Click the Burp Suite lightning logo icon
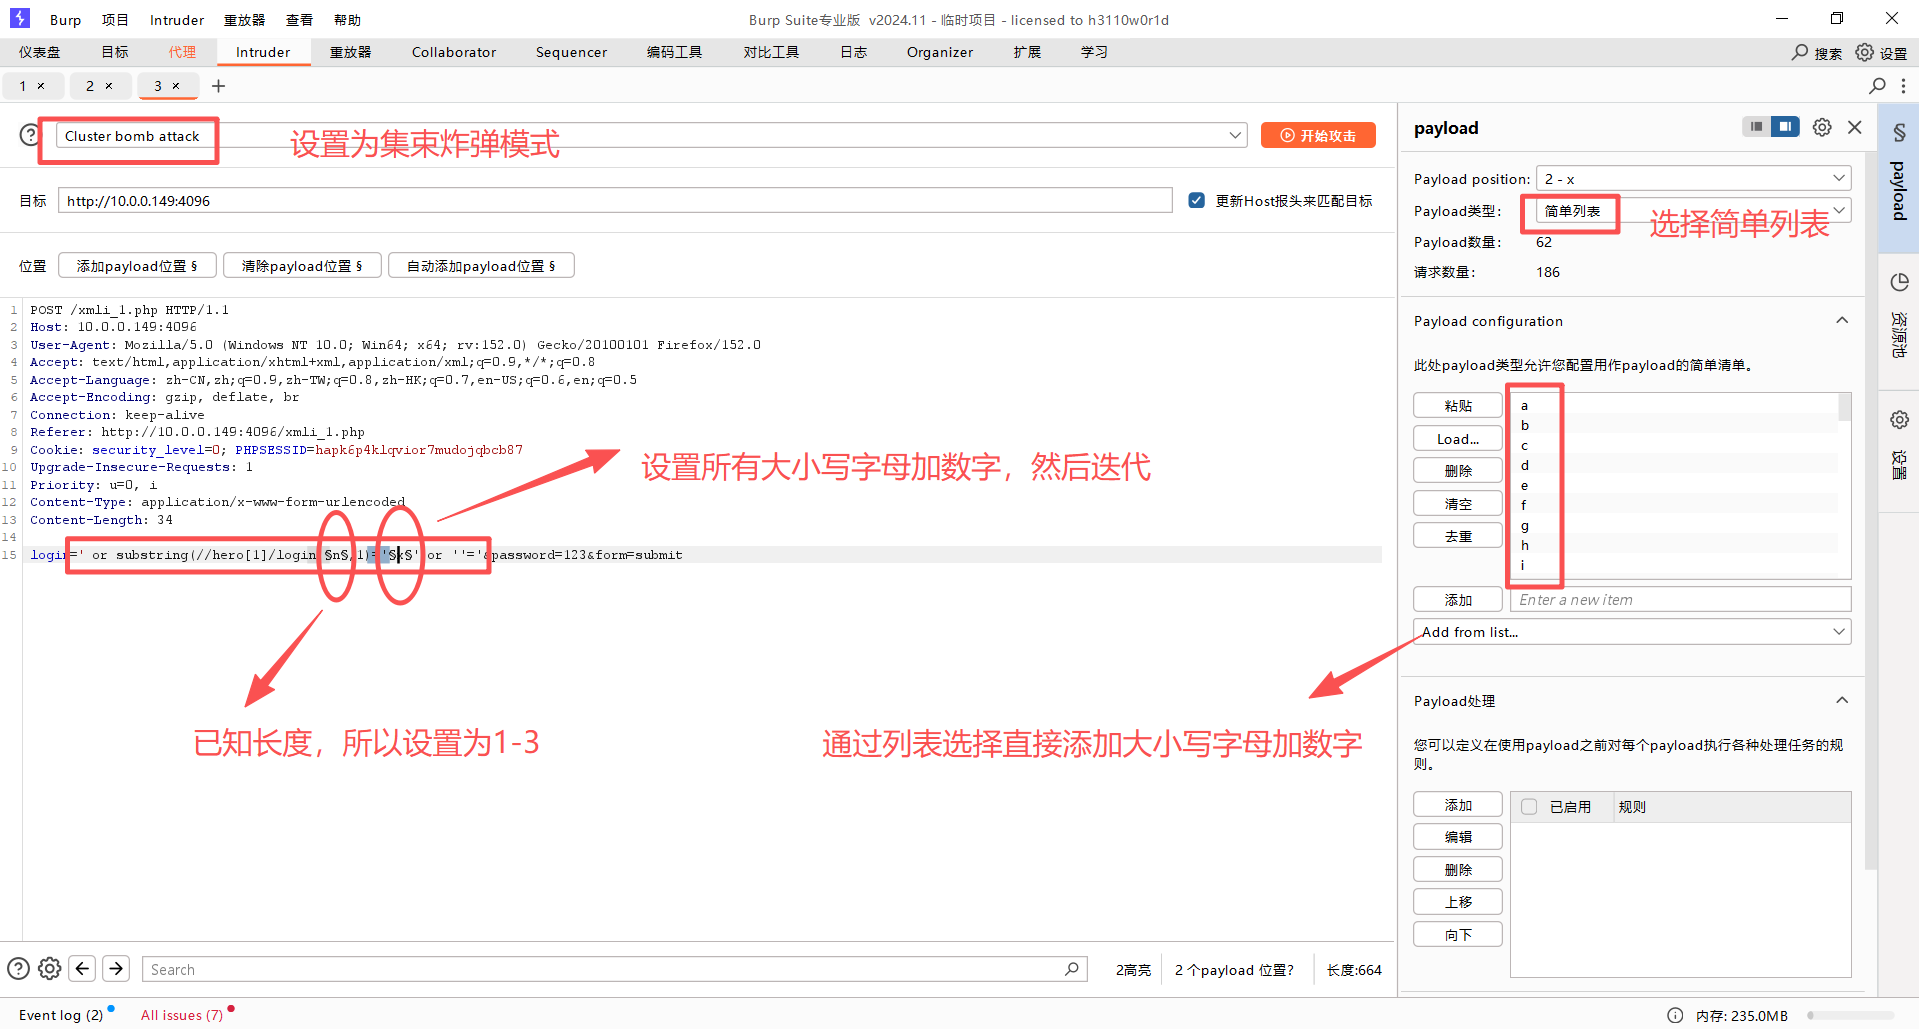Viewport: 1920px width, 1030px height. tap(20, 18)
